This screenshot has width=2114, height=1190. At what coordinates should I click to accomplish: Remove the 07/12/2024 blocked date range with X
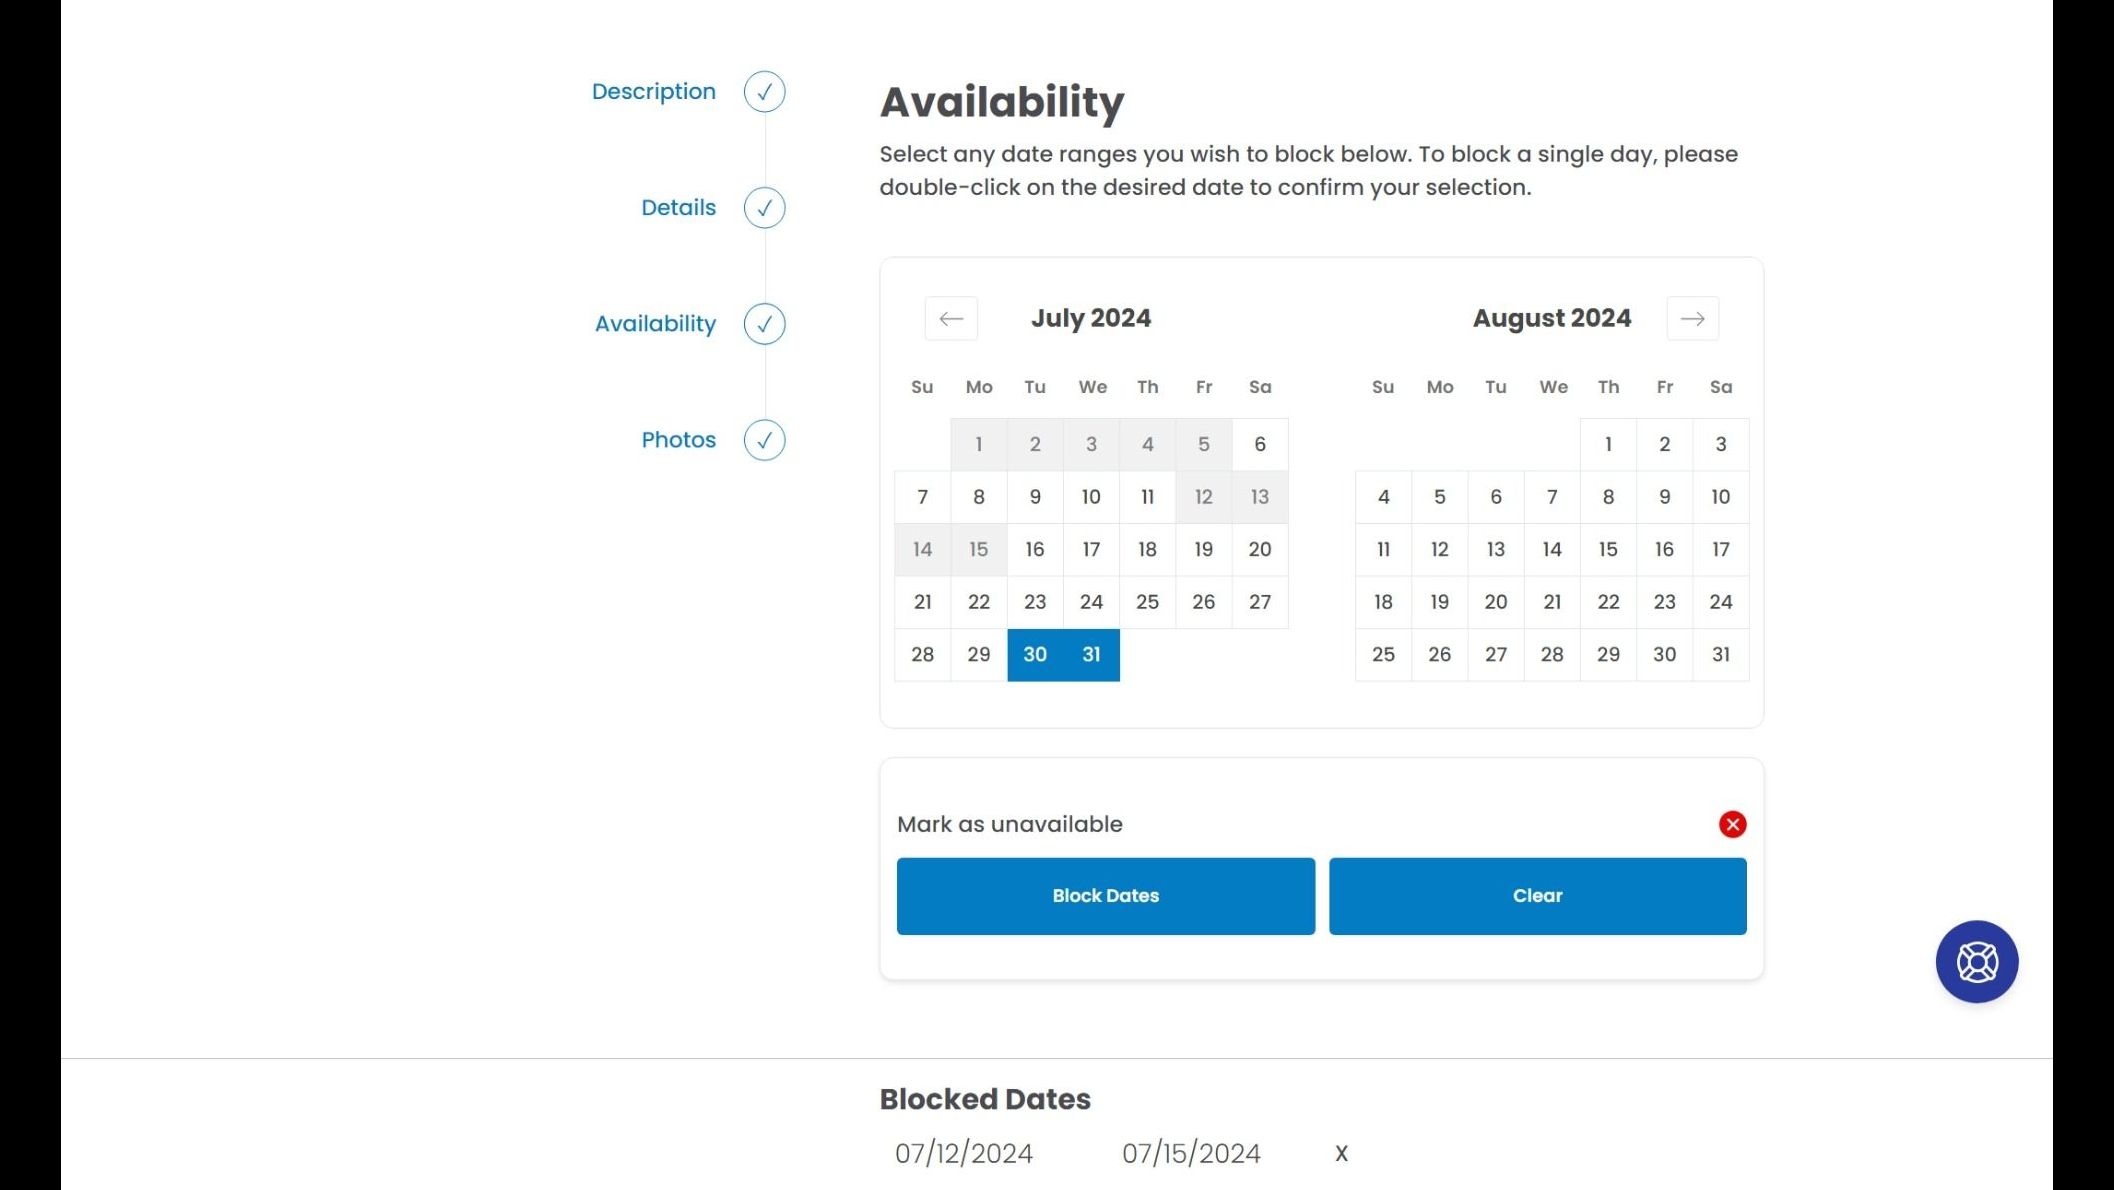(x=1340, y=1152)
